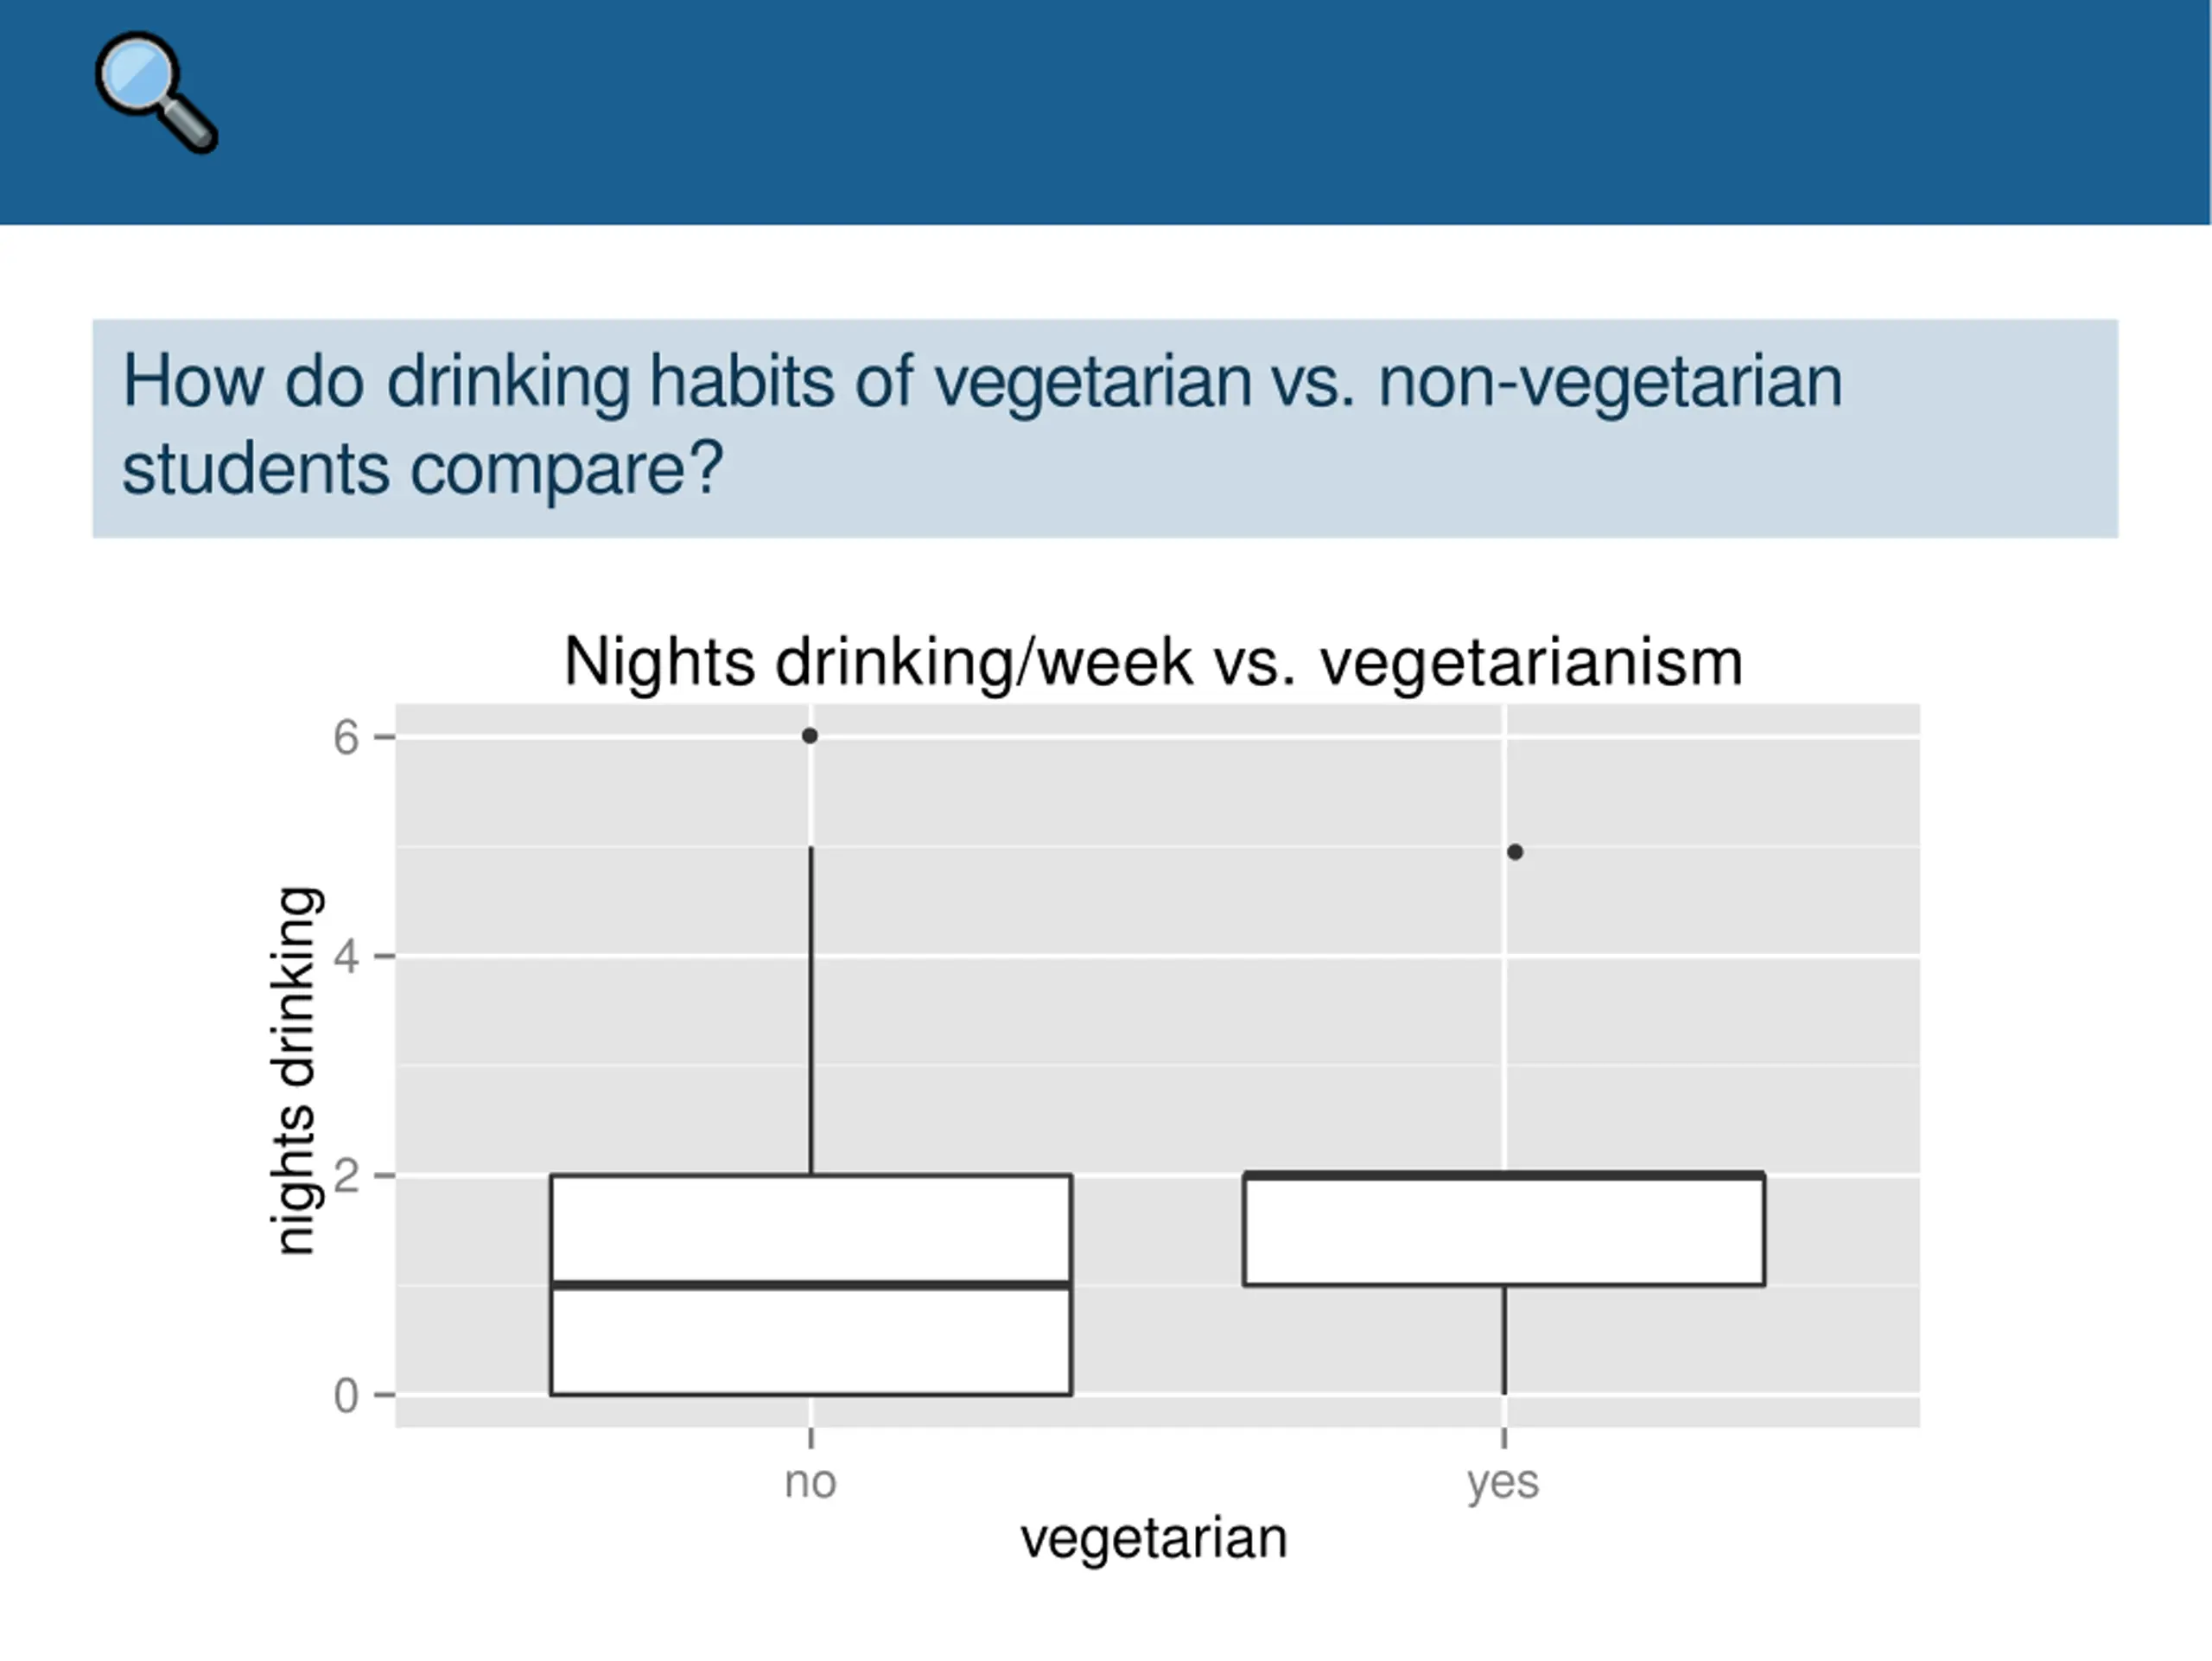Viewport: 2212px width, 1661px height.
Task: Click the magnifying glass icon
Action: pos(156,93)
